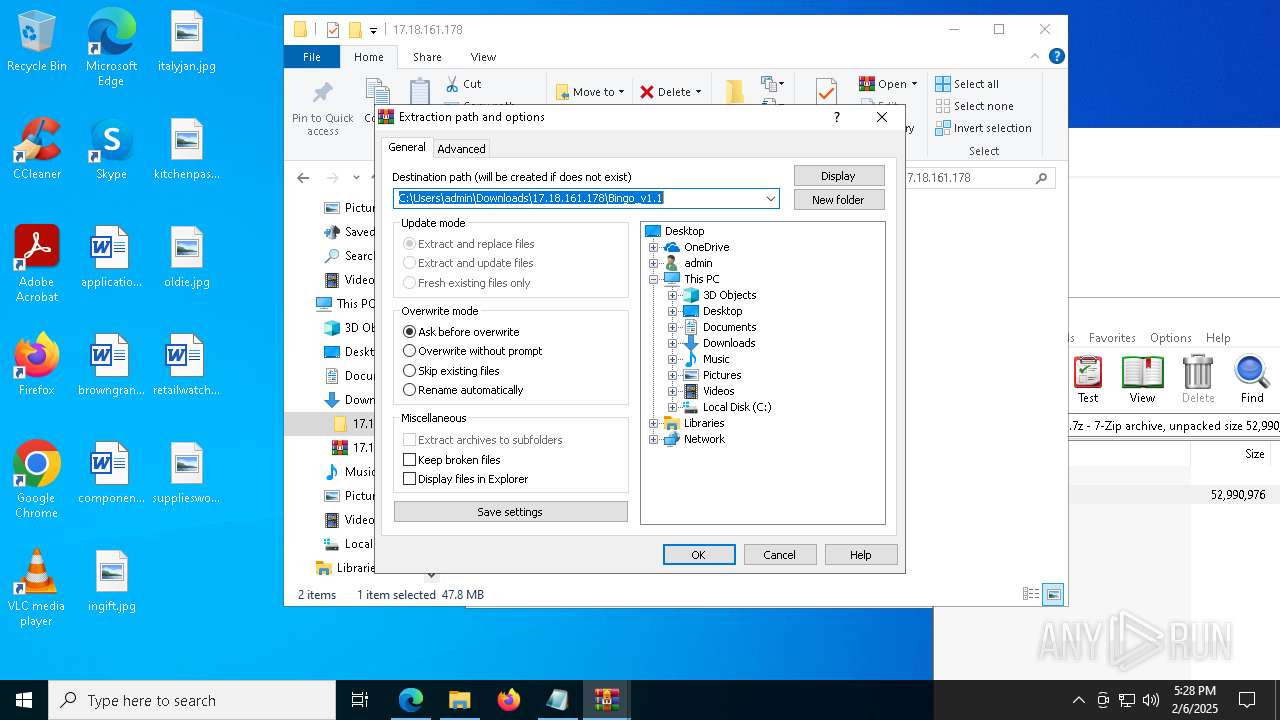Click the WinRAR Find toolbar icon

(x=1252, y=379)
